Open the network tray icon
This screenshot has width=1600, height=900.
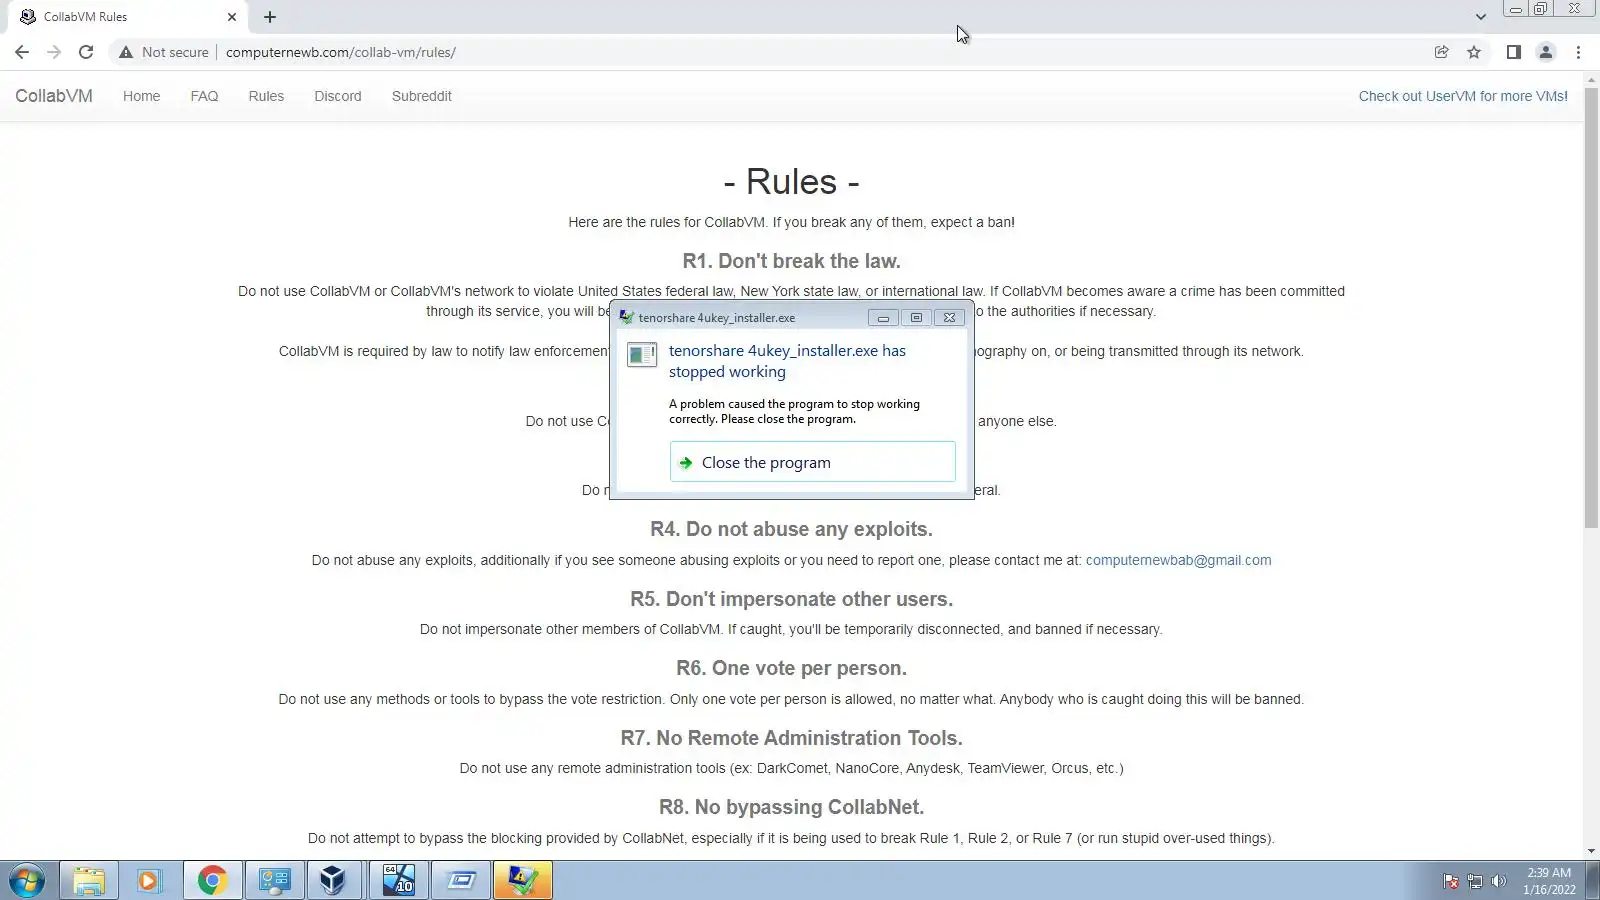[x=1474, y=881]
